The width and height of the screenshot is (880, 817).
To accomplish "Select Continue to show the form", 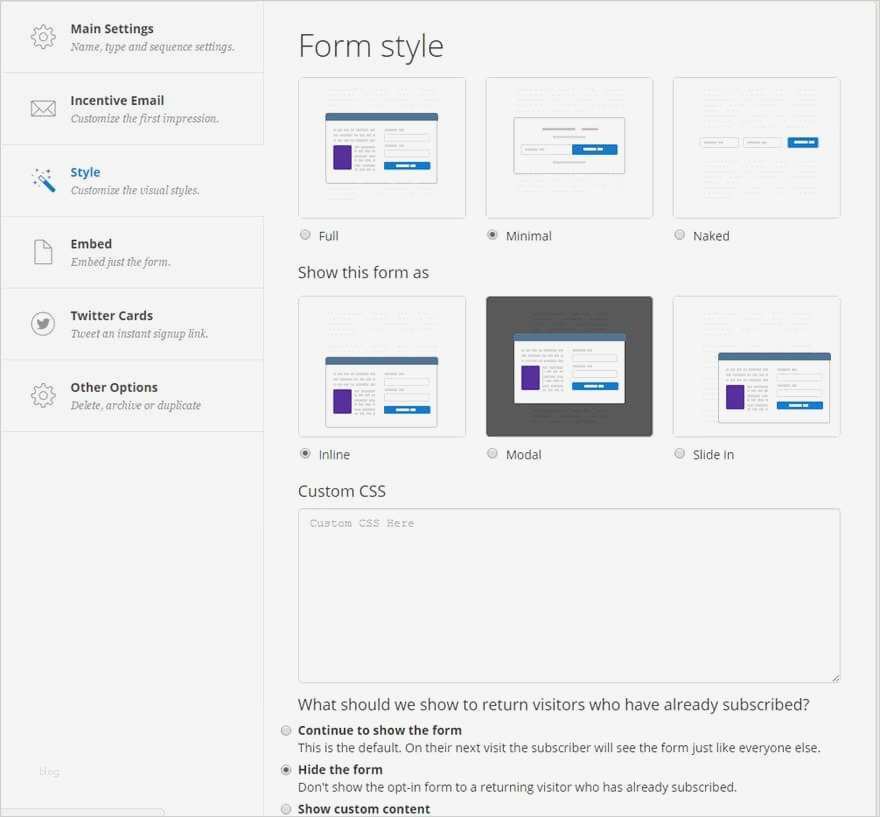I will pos(287,730).
